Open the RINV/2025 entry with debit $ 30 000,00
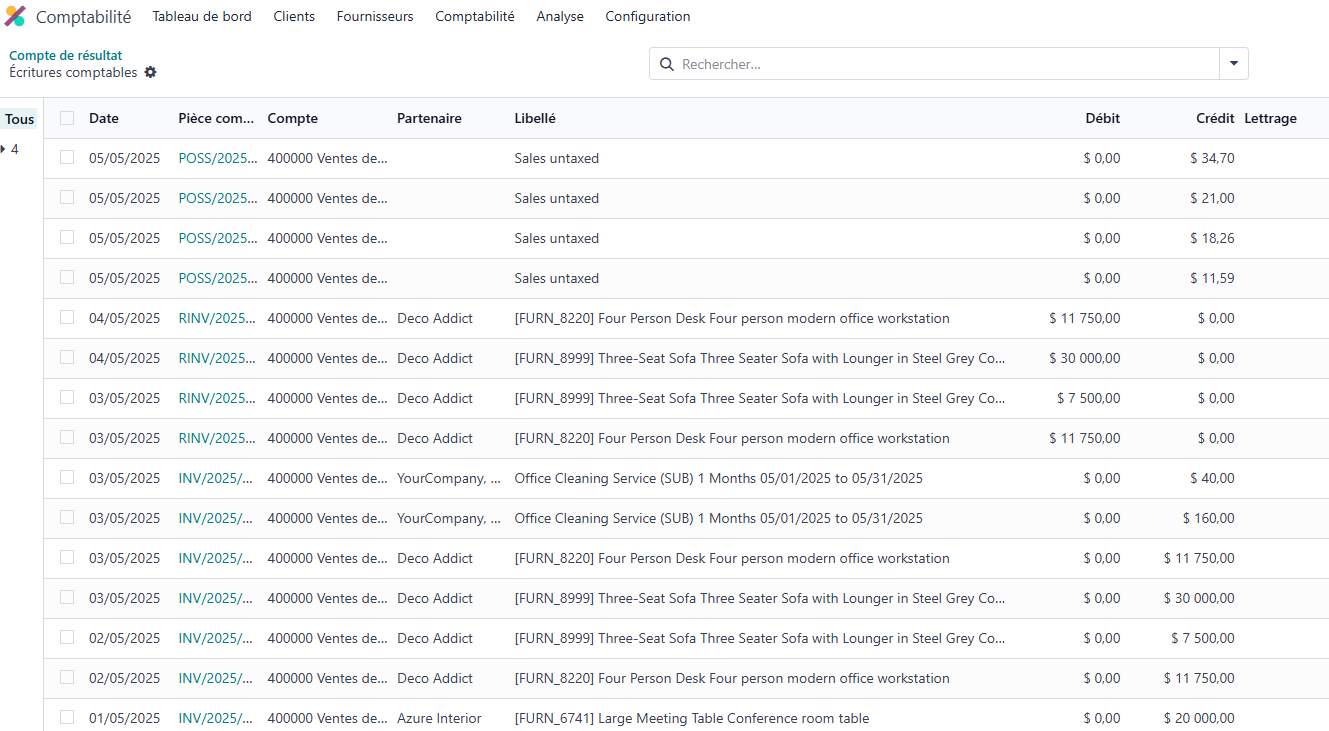 click(217, 358)
